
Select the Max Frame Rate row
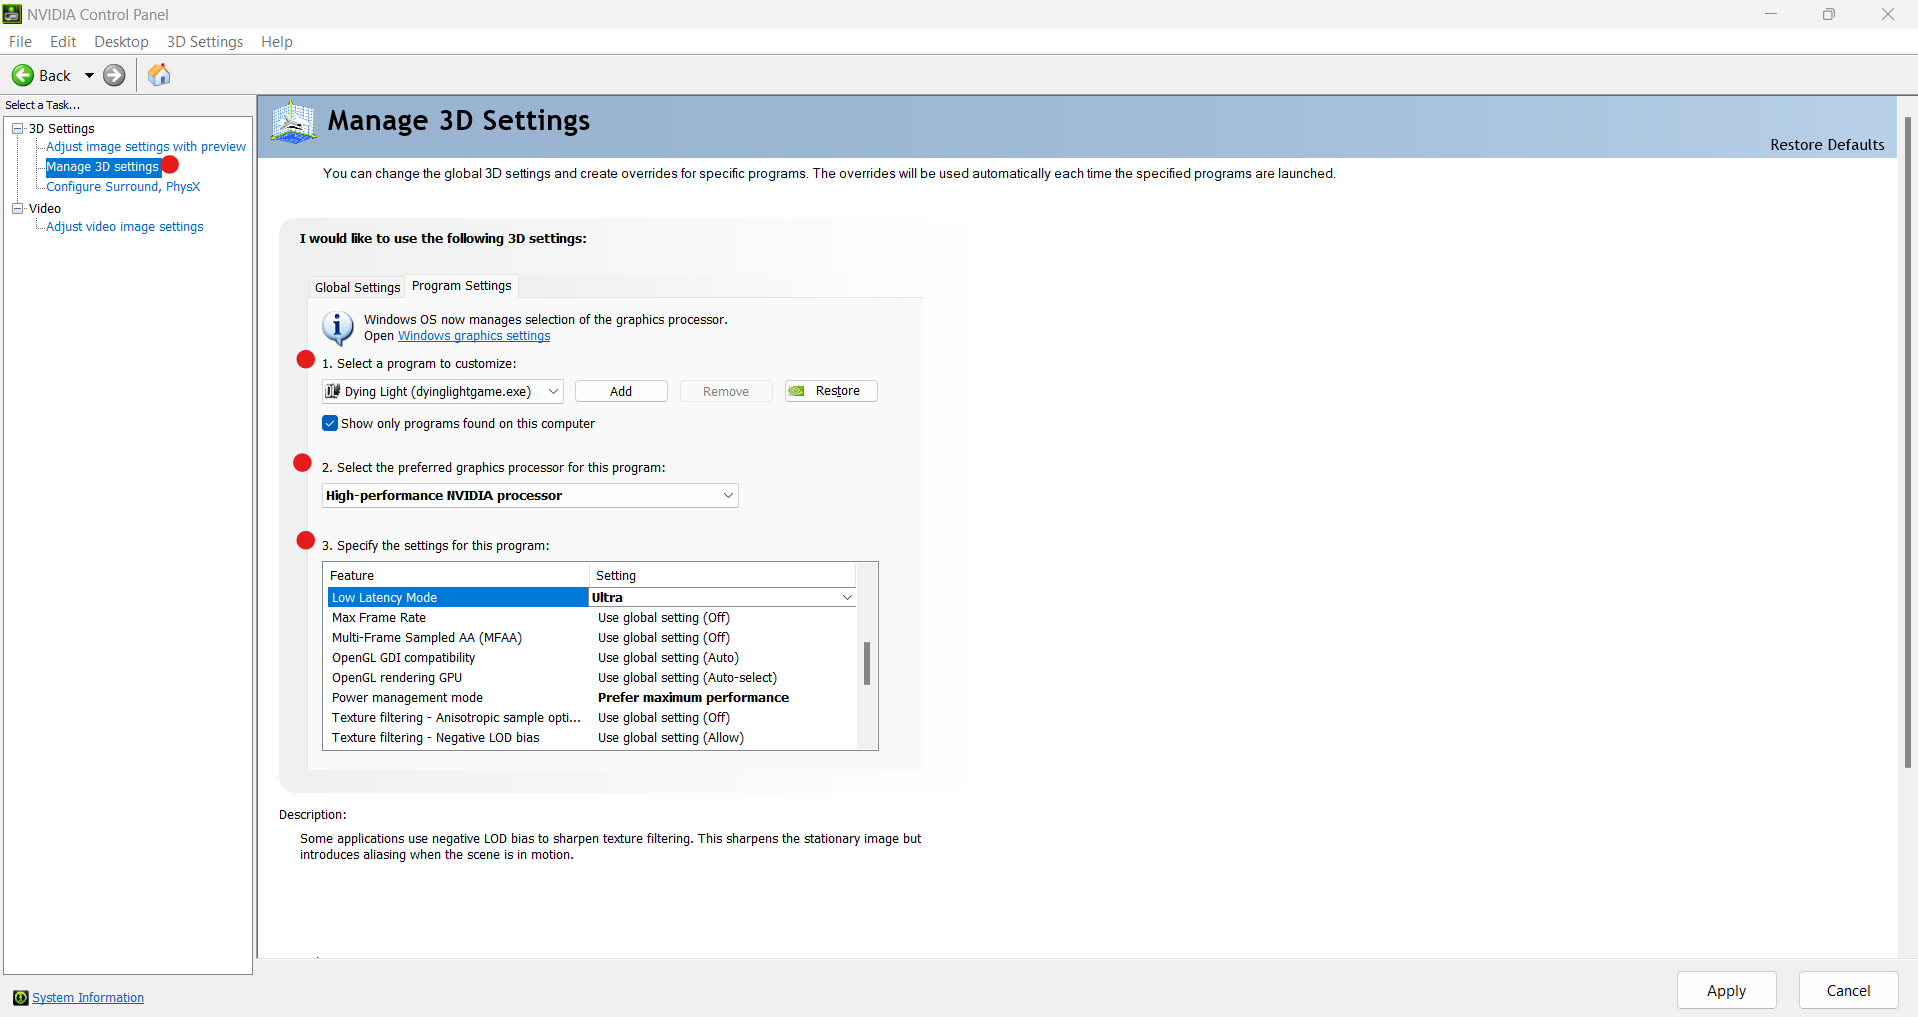click(x=592, y=618)
